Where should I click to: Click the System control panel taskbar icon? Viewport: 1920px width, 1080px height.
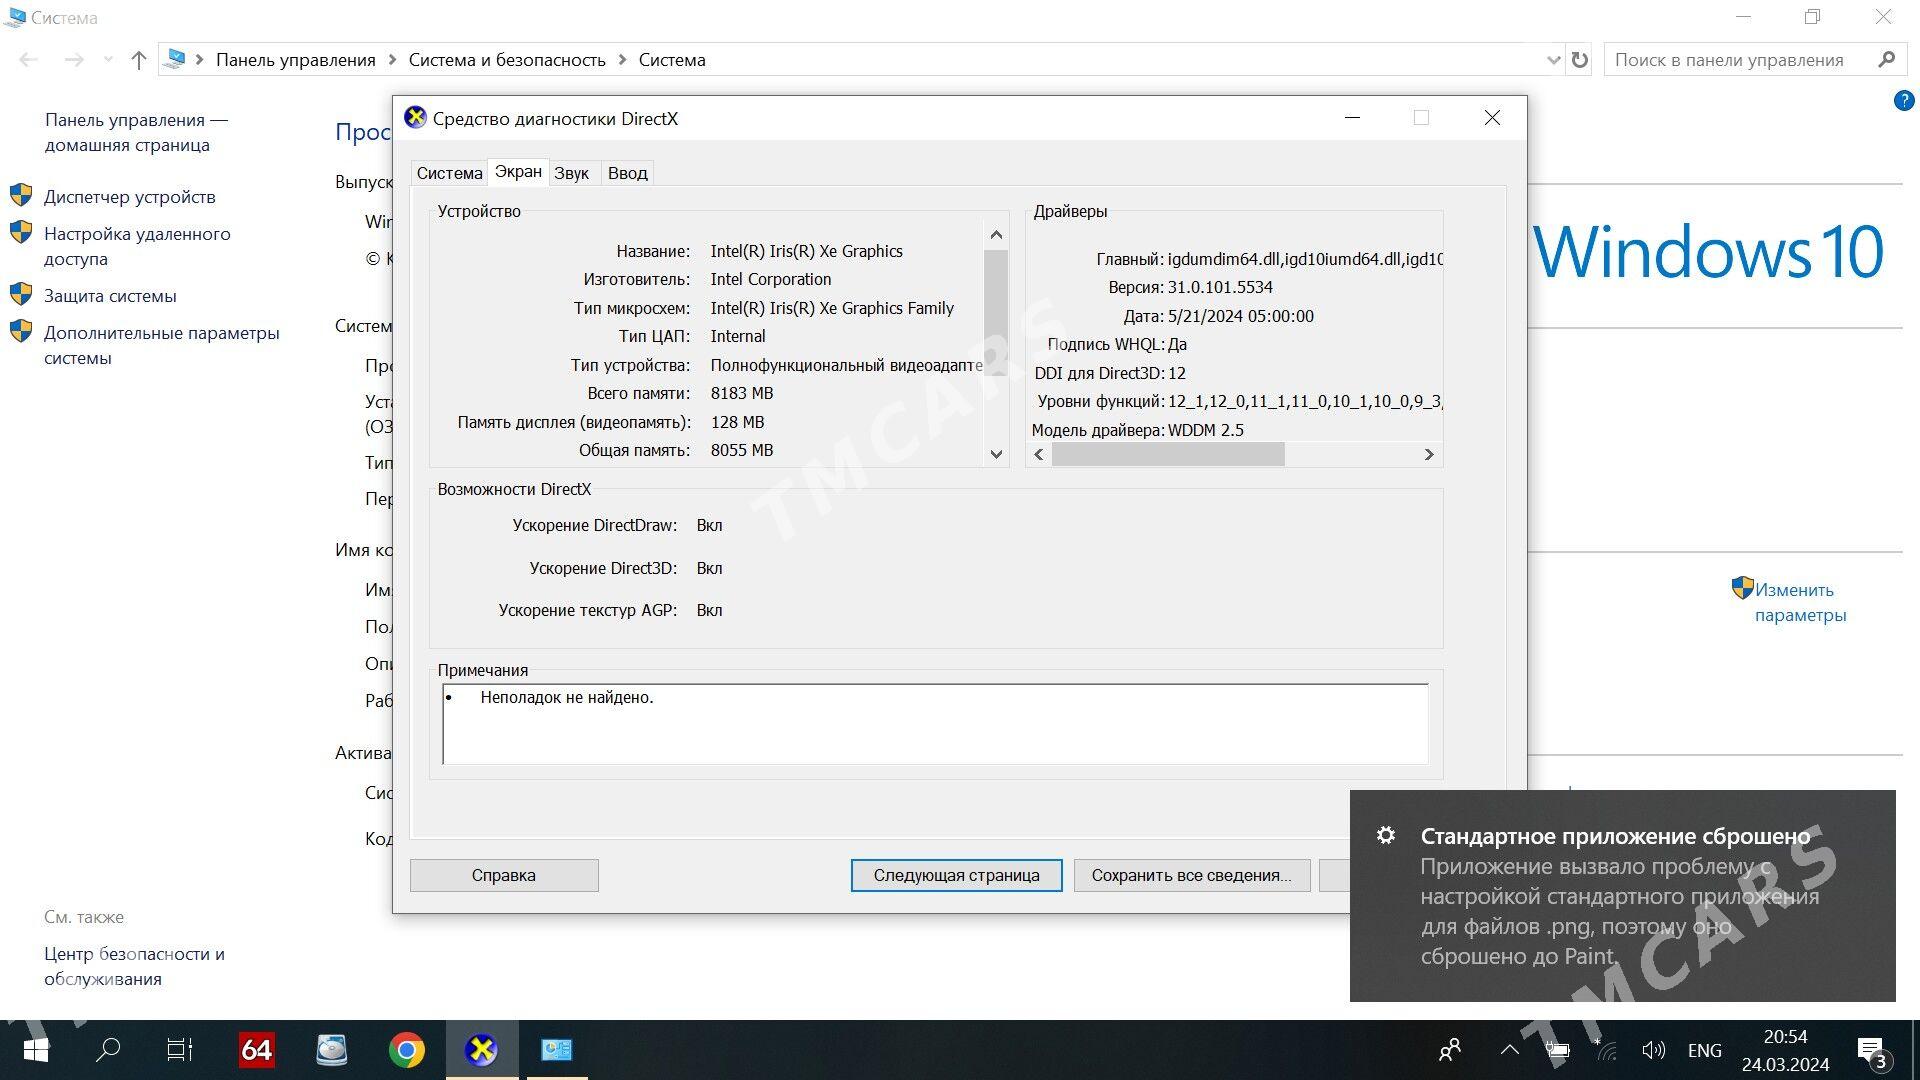(557, 1050)
